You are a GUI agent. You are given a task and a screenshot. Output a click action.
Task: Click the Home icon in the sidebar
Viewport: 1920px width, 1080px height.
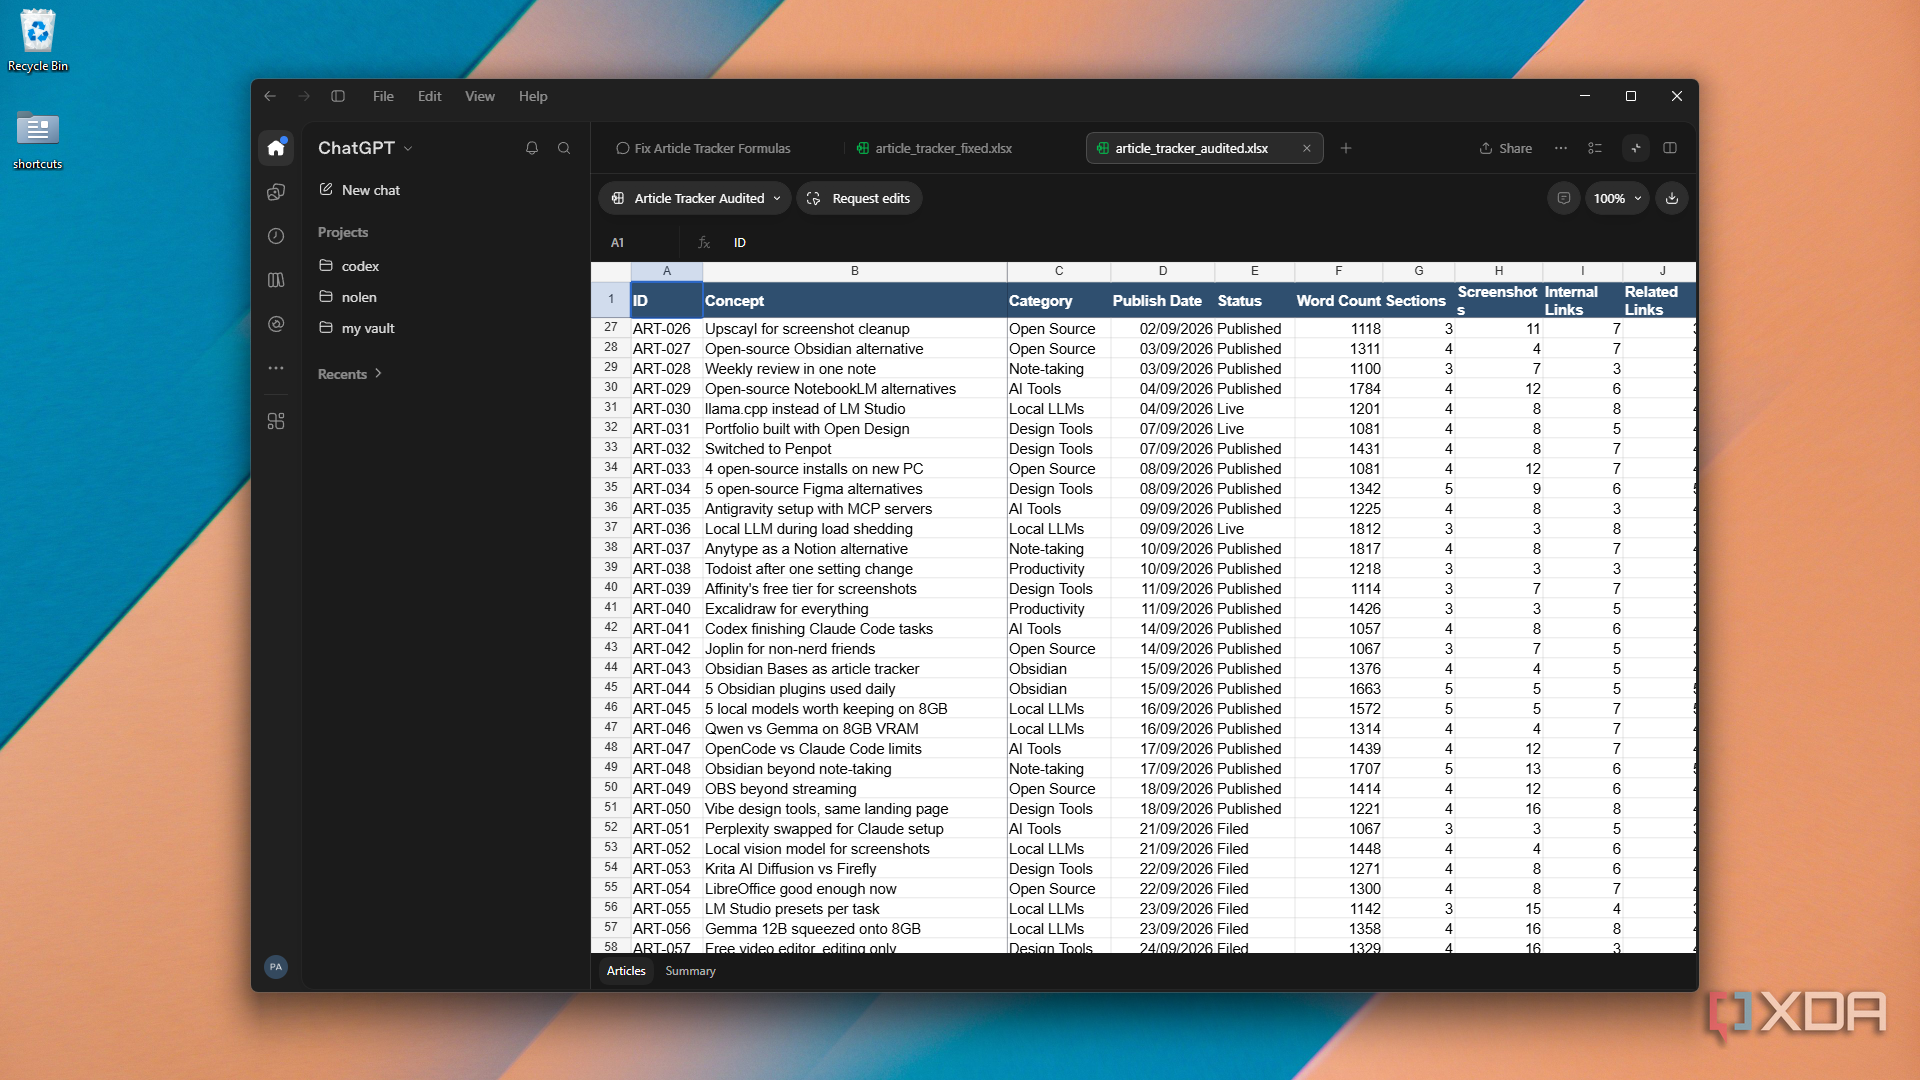coord(276,148)
